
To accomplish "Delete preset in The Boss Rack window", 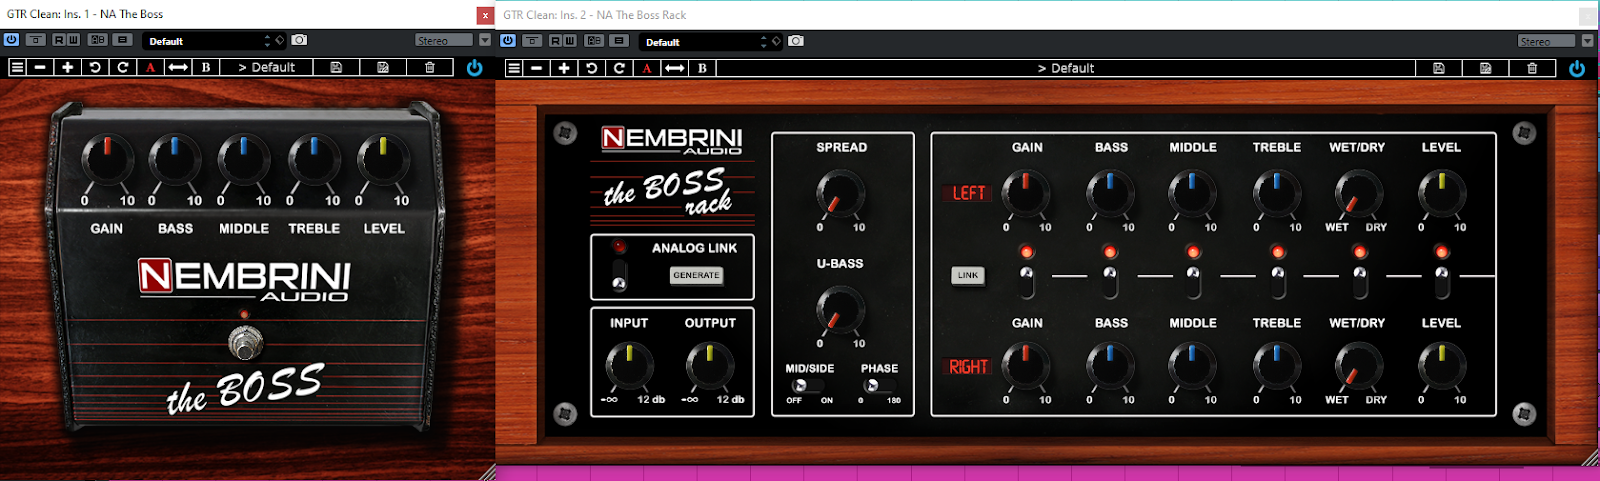I will click(1532, 68).
